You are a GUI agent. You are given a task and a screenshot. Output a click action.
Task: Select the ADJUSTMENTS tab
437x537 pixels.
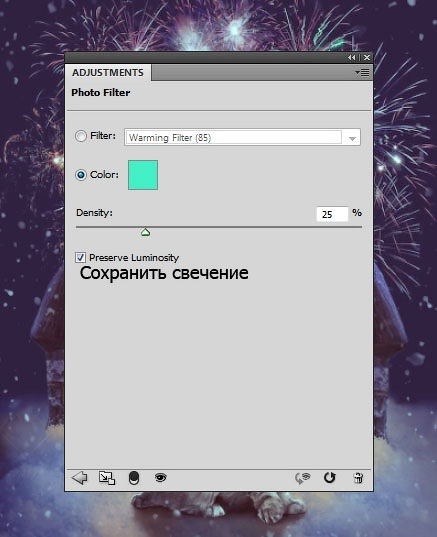point(108,73)
